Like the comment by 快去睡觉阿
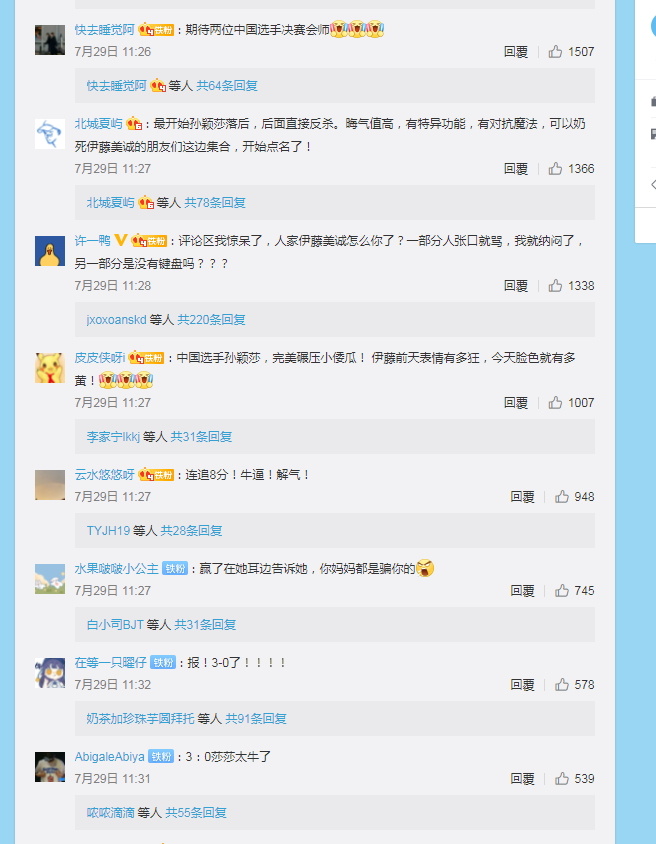The height and width of the screenshot is (844, 656). tap(555, 52)
